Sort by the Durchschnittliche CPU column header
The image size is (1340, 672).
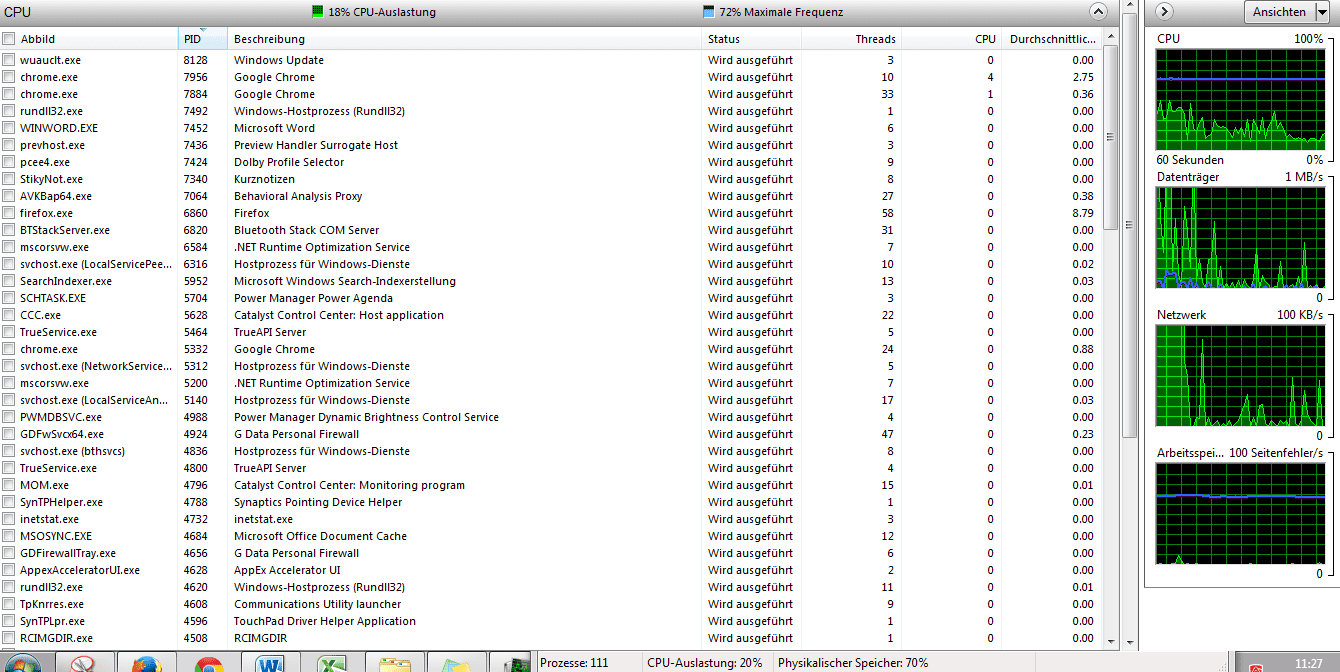click(1051, 39)
